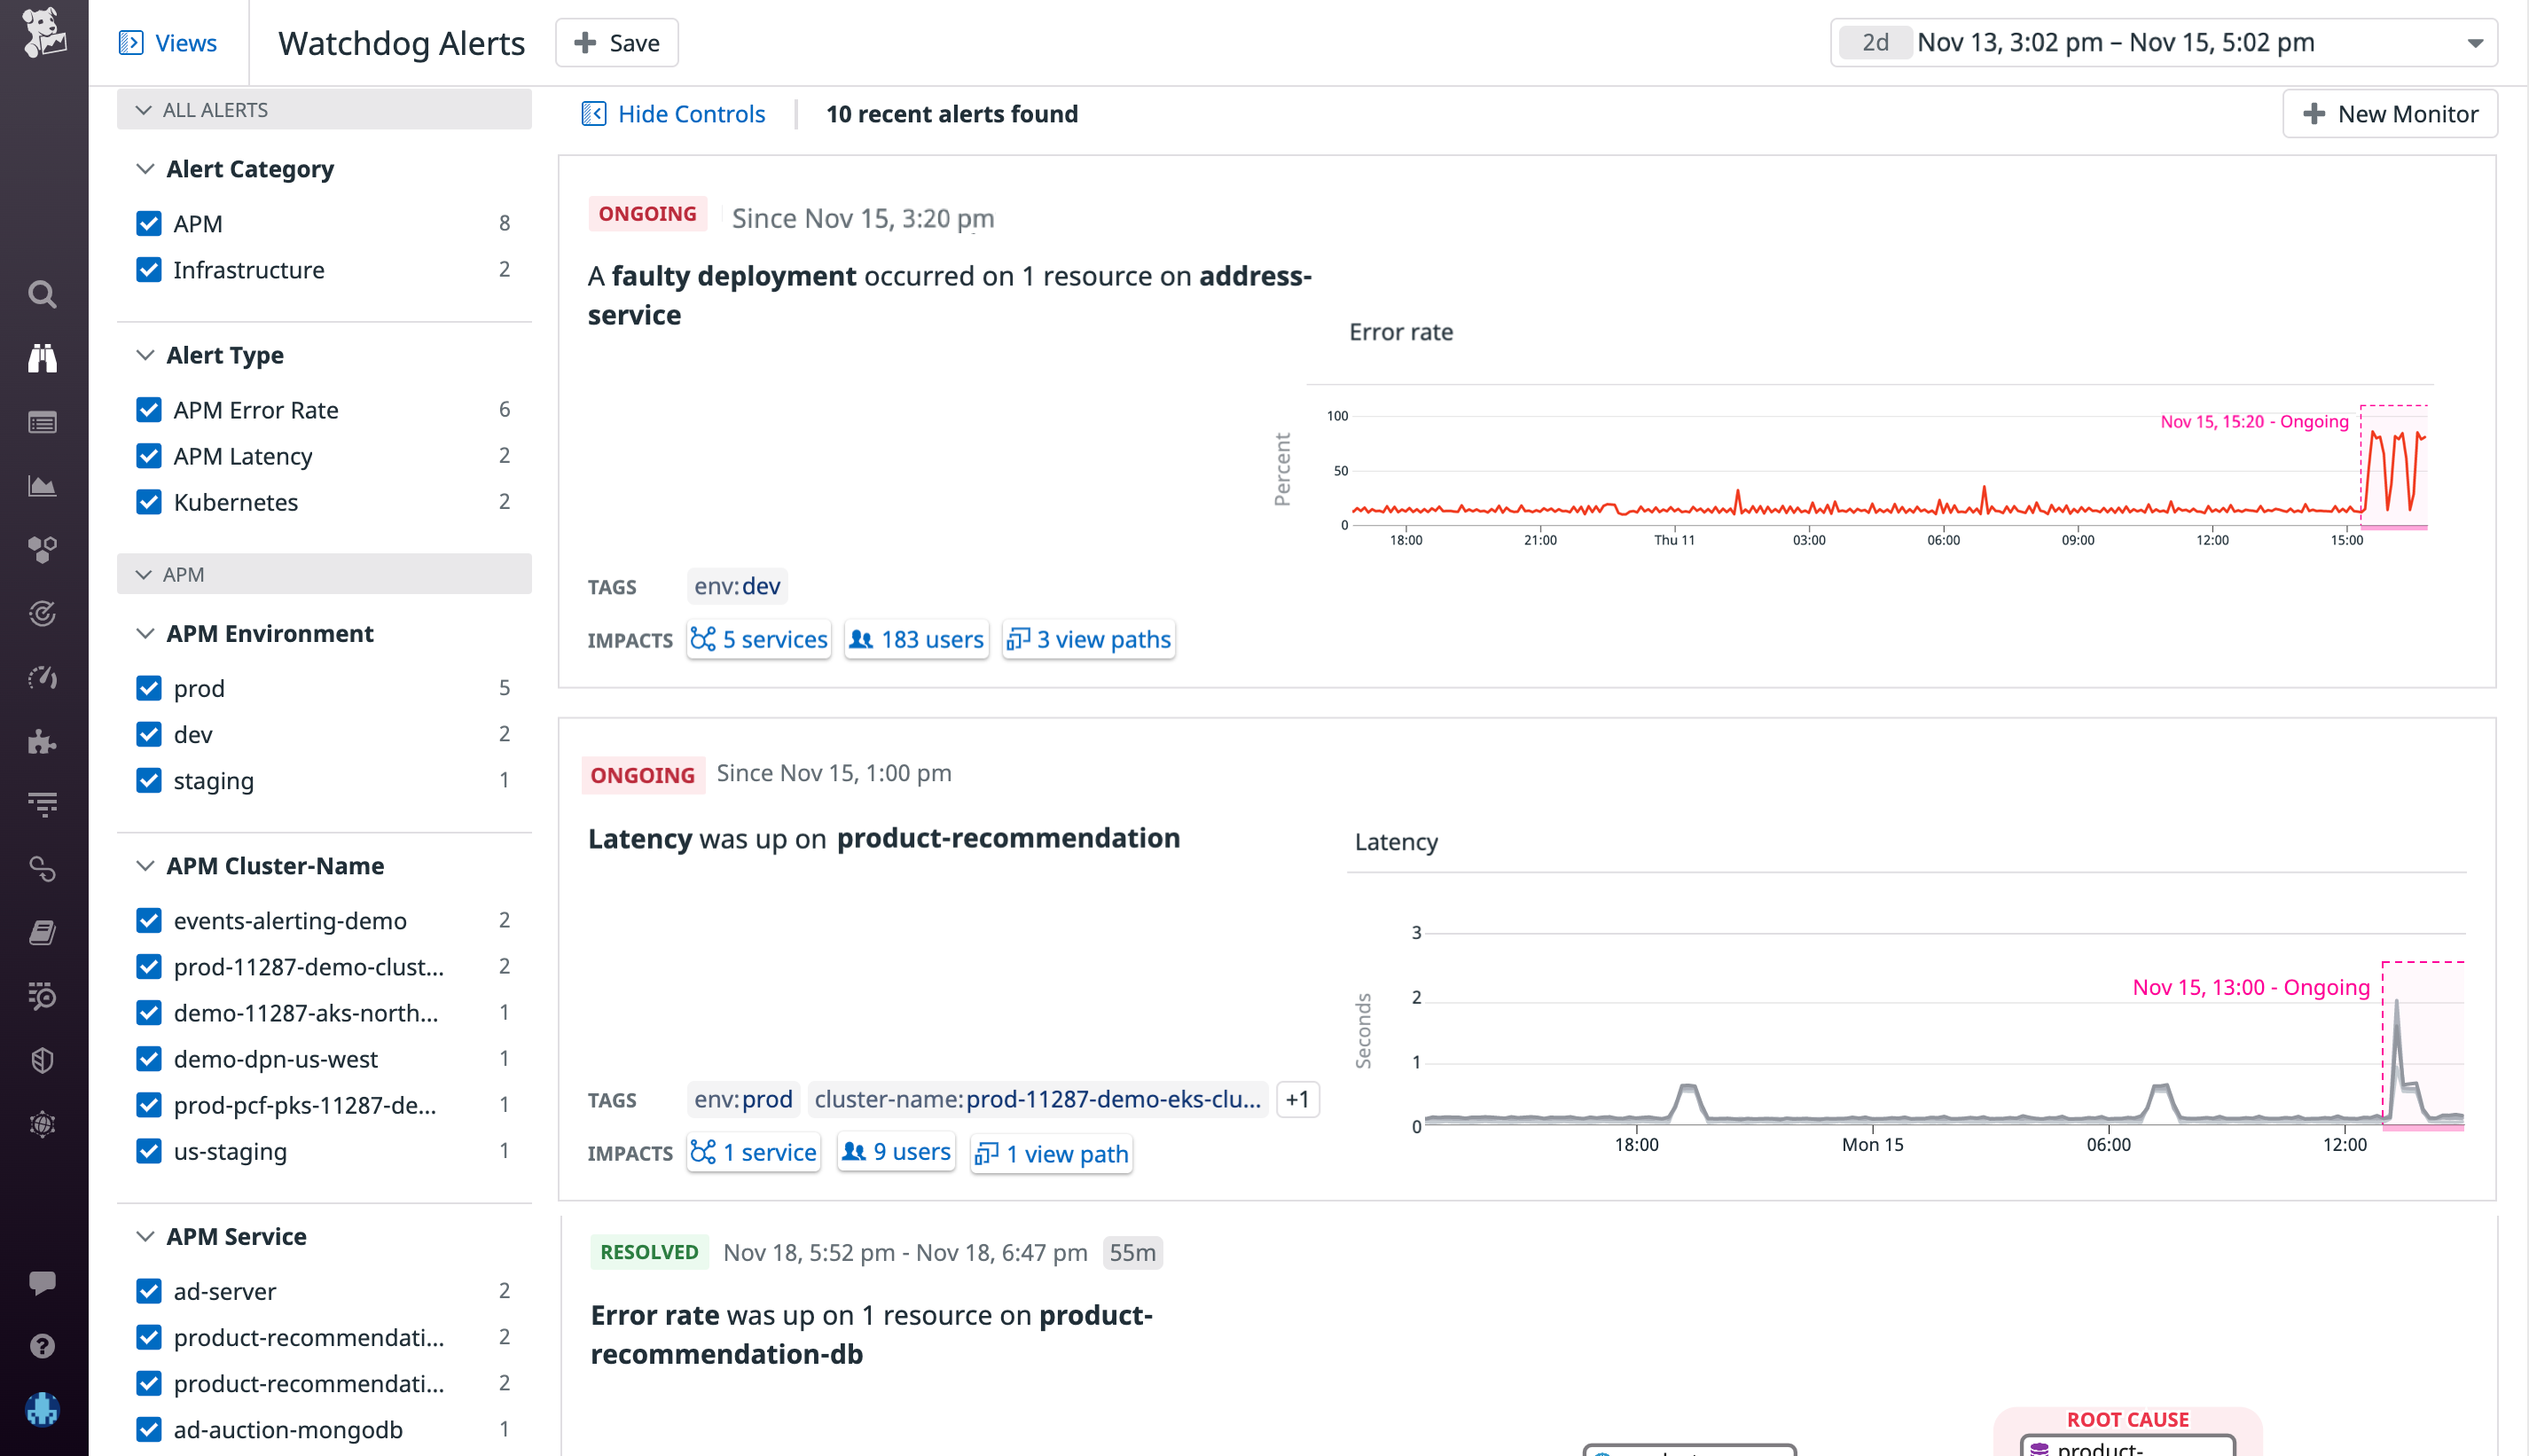2529x1456 pixels.
Task: Select the Integrations puzzle-piece icon
Action: coord(42,742)
